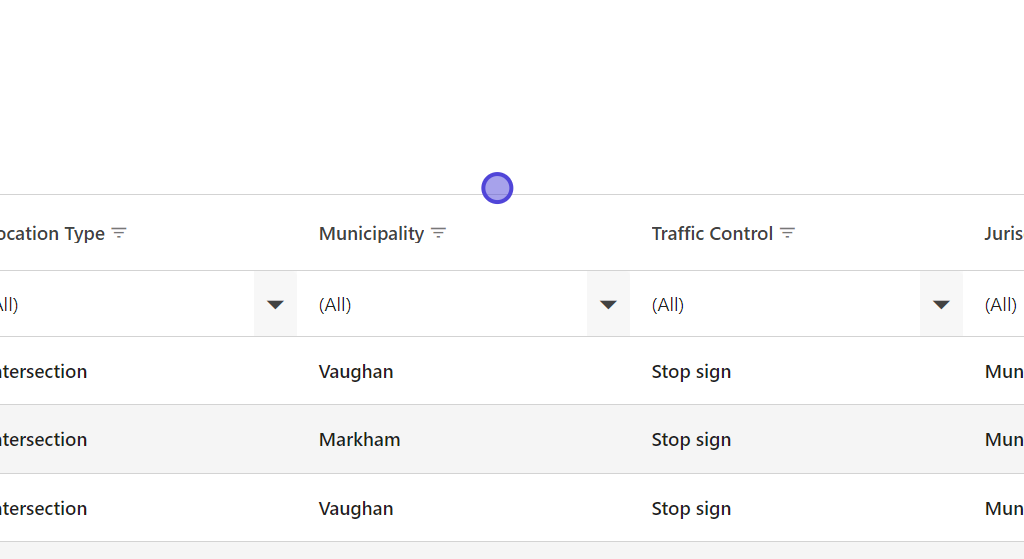Sort by the Municipality column header
The image size is (1024, 559).
click(371, 233)
